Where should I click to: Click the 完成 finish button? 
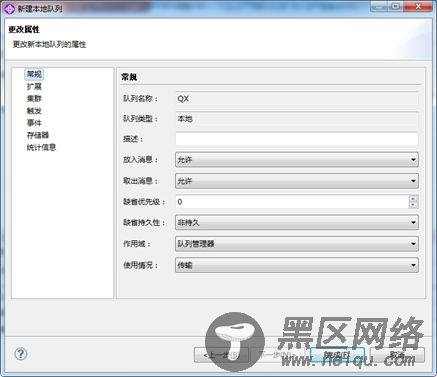click(x=337, y=355)
